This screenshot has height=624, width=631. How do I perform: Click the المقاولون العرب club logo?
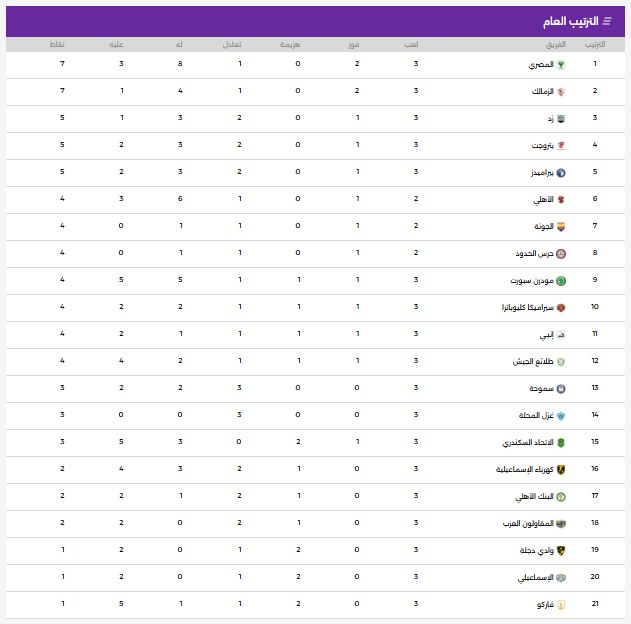[x=561, y=523]
